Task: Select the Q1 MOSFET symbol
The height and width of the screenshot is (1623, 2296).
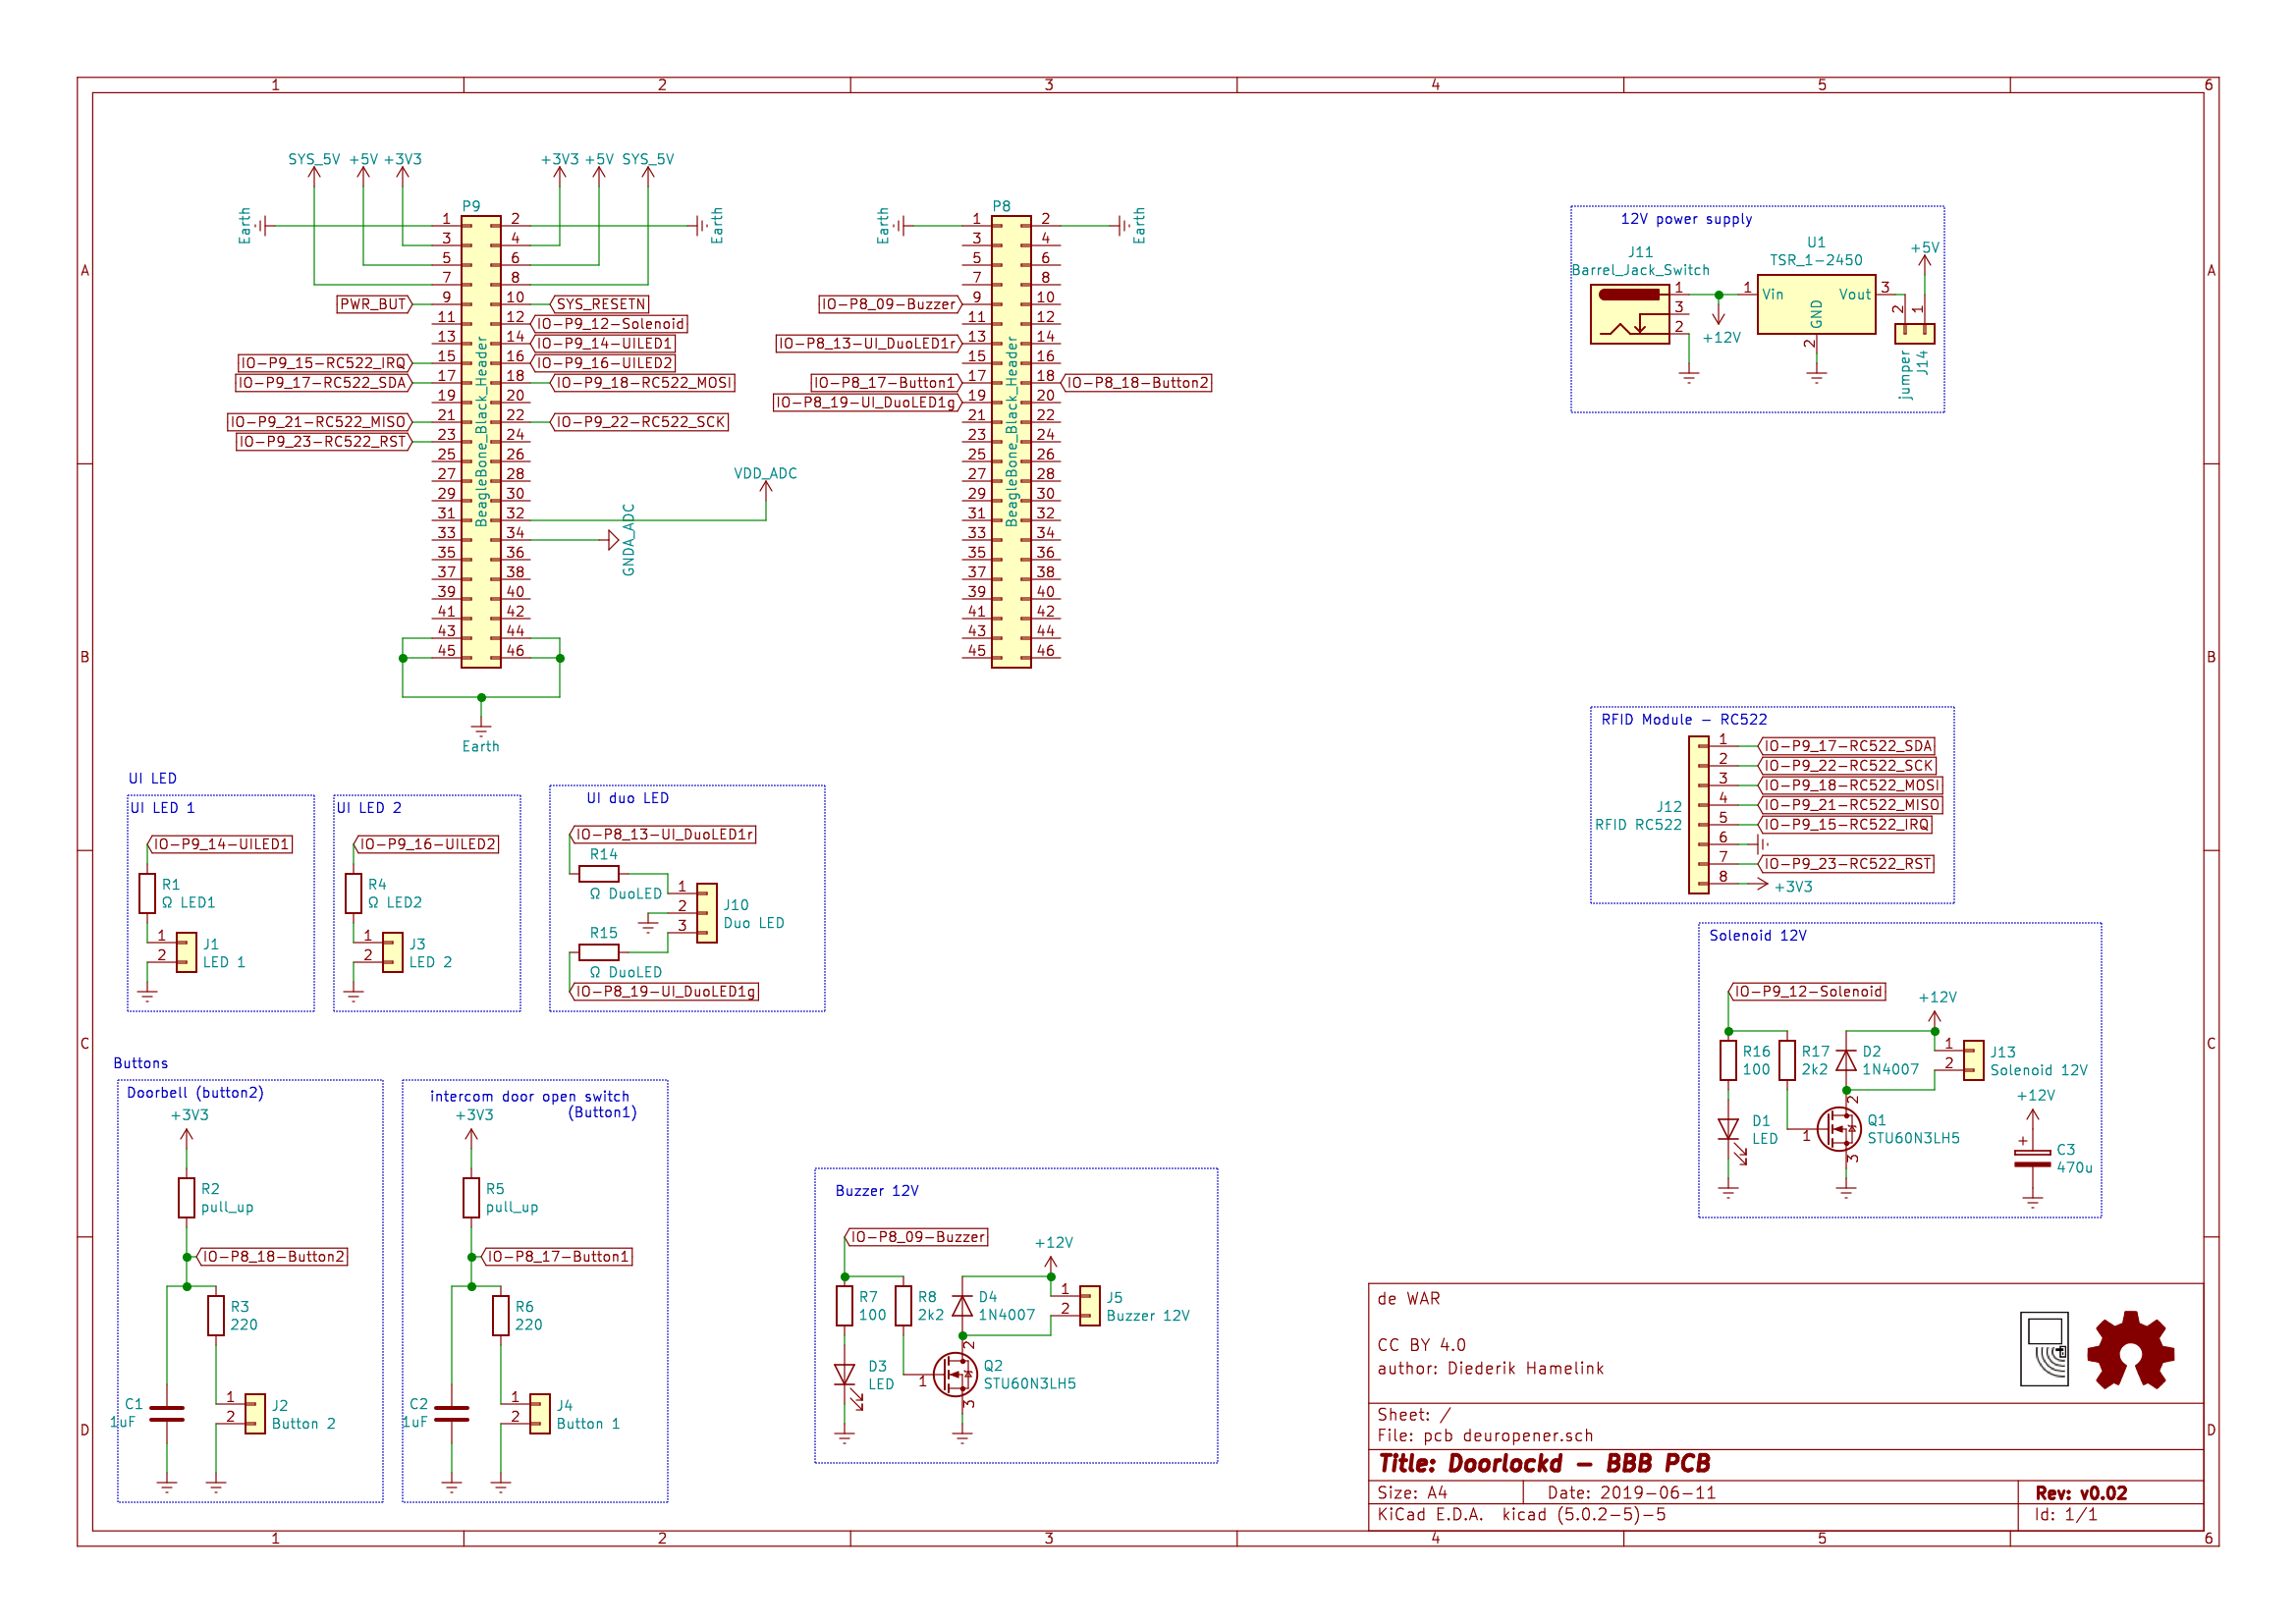Action: tap(1838, 1129)
